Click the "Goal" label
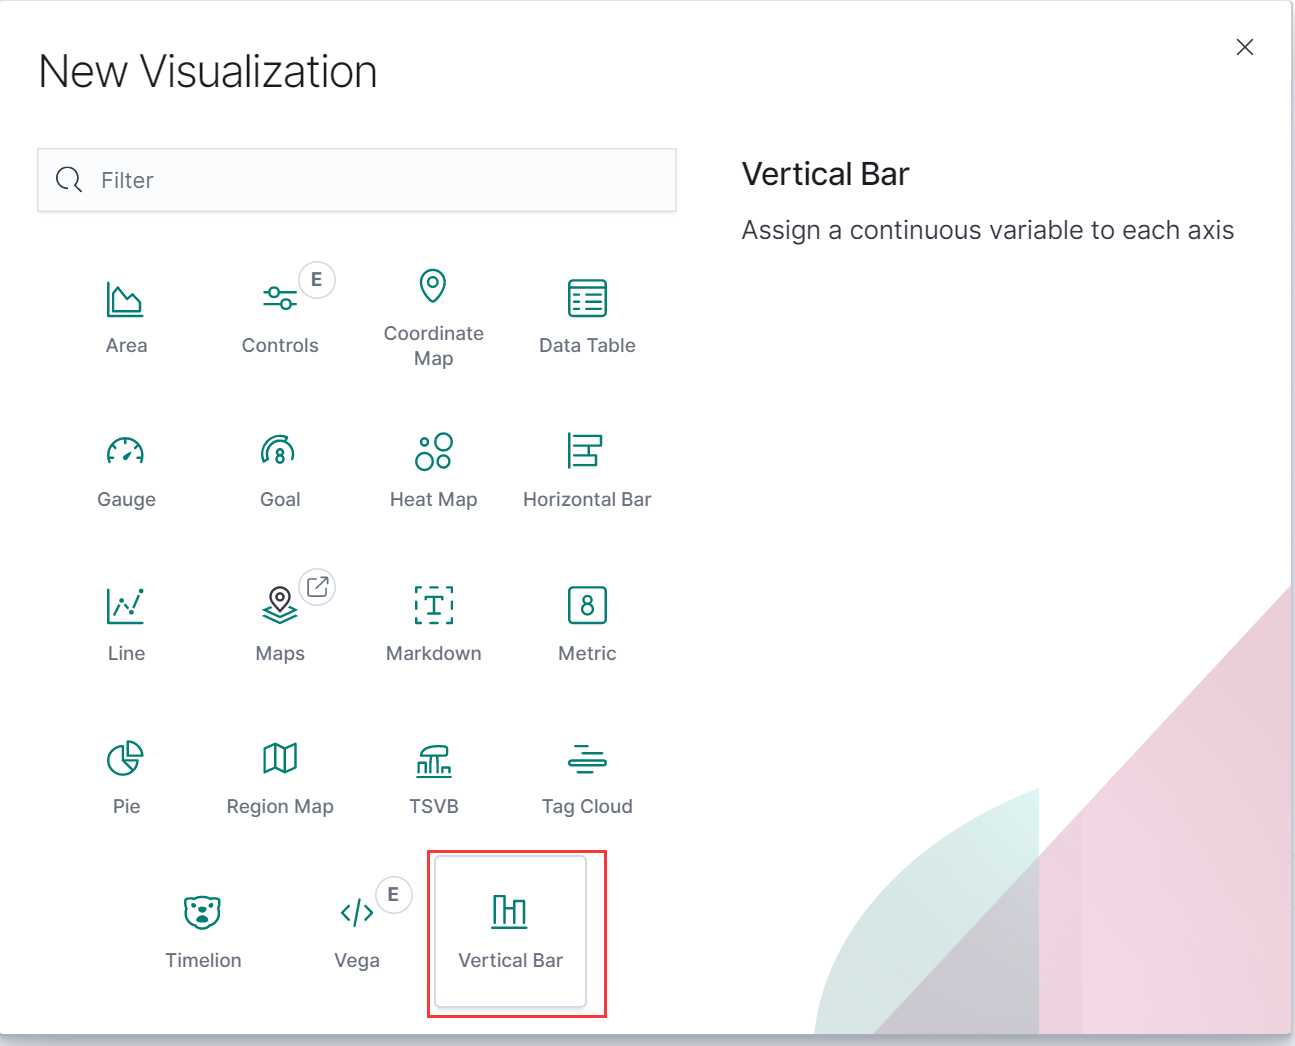 click(x=280, y=499)
